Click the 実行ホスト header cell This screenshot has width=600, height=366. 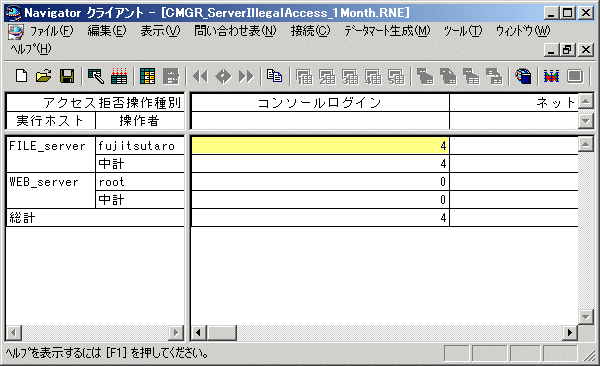point(51,121)
